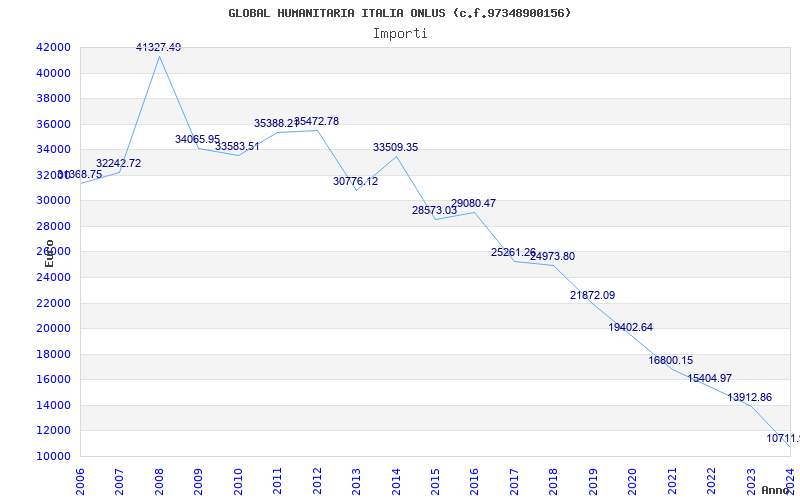This screenshot has width=800, height=500.
Task: Click the 33583.51 data label
Action: click(237, 146)
